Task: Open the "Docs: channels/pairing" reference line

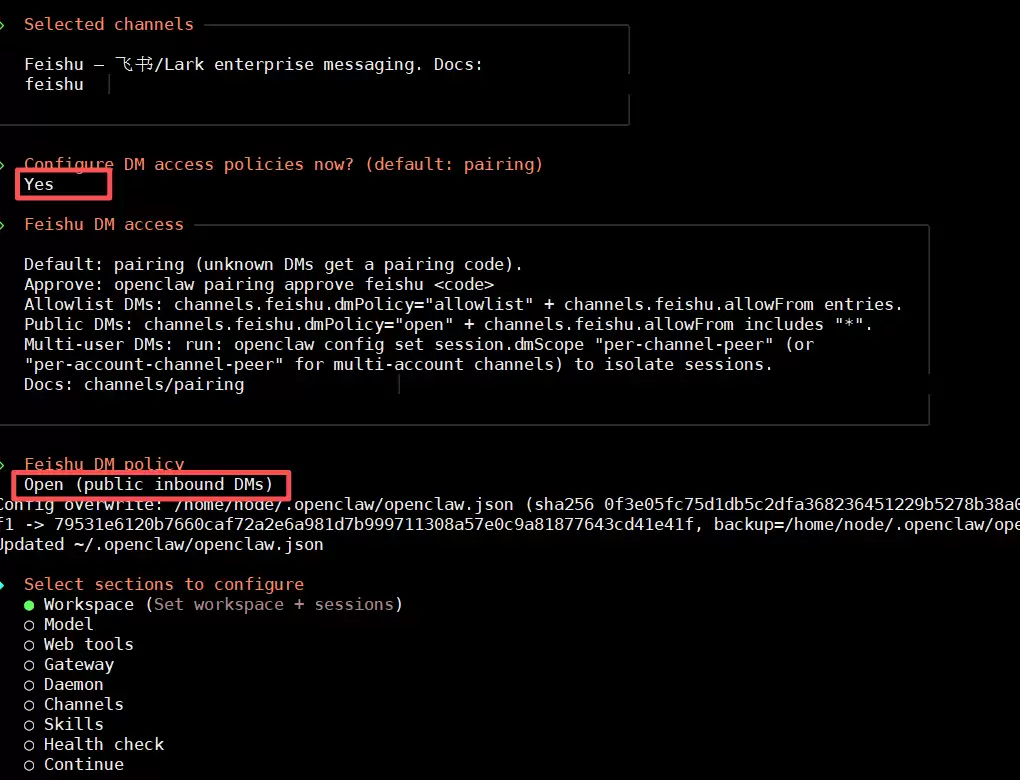Action: pyautogui.click(x=133, y=384)
